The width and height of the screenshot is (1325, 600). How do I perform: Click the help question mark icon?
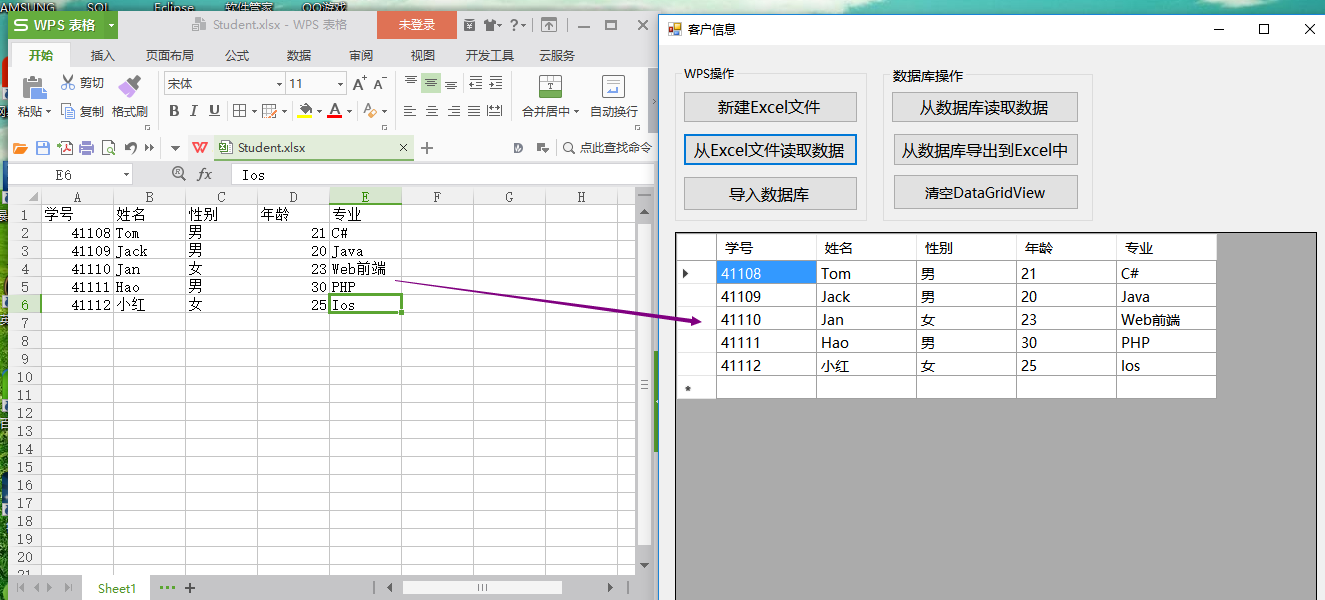coord(516,25)
